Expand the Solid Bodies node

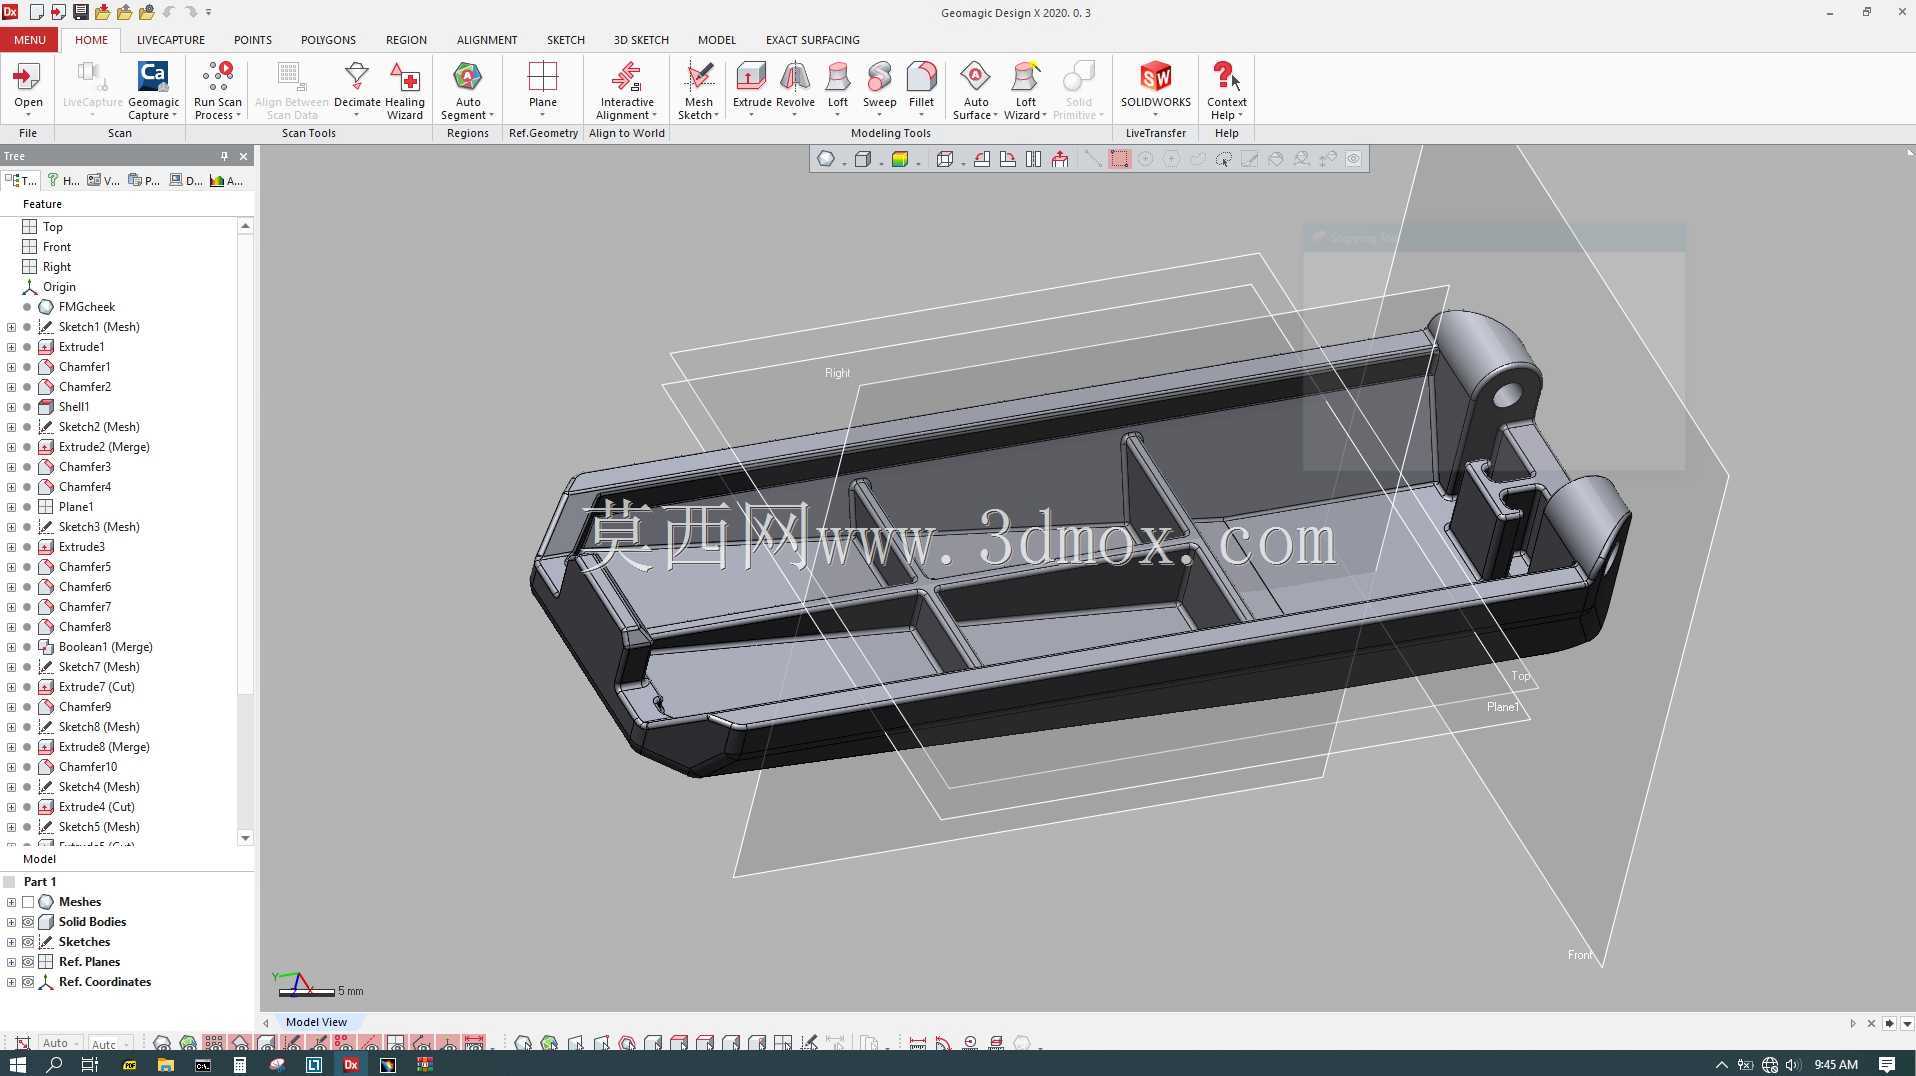pyautogui.click(x=11, y=922)
